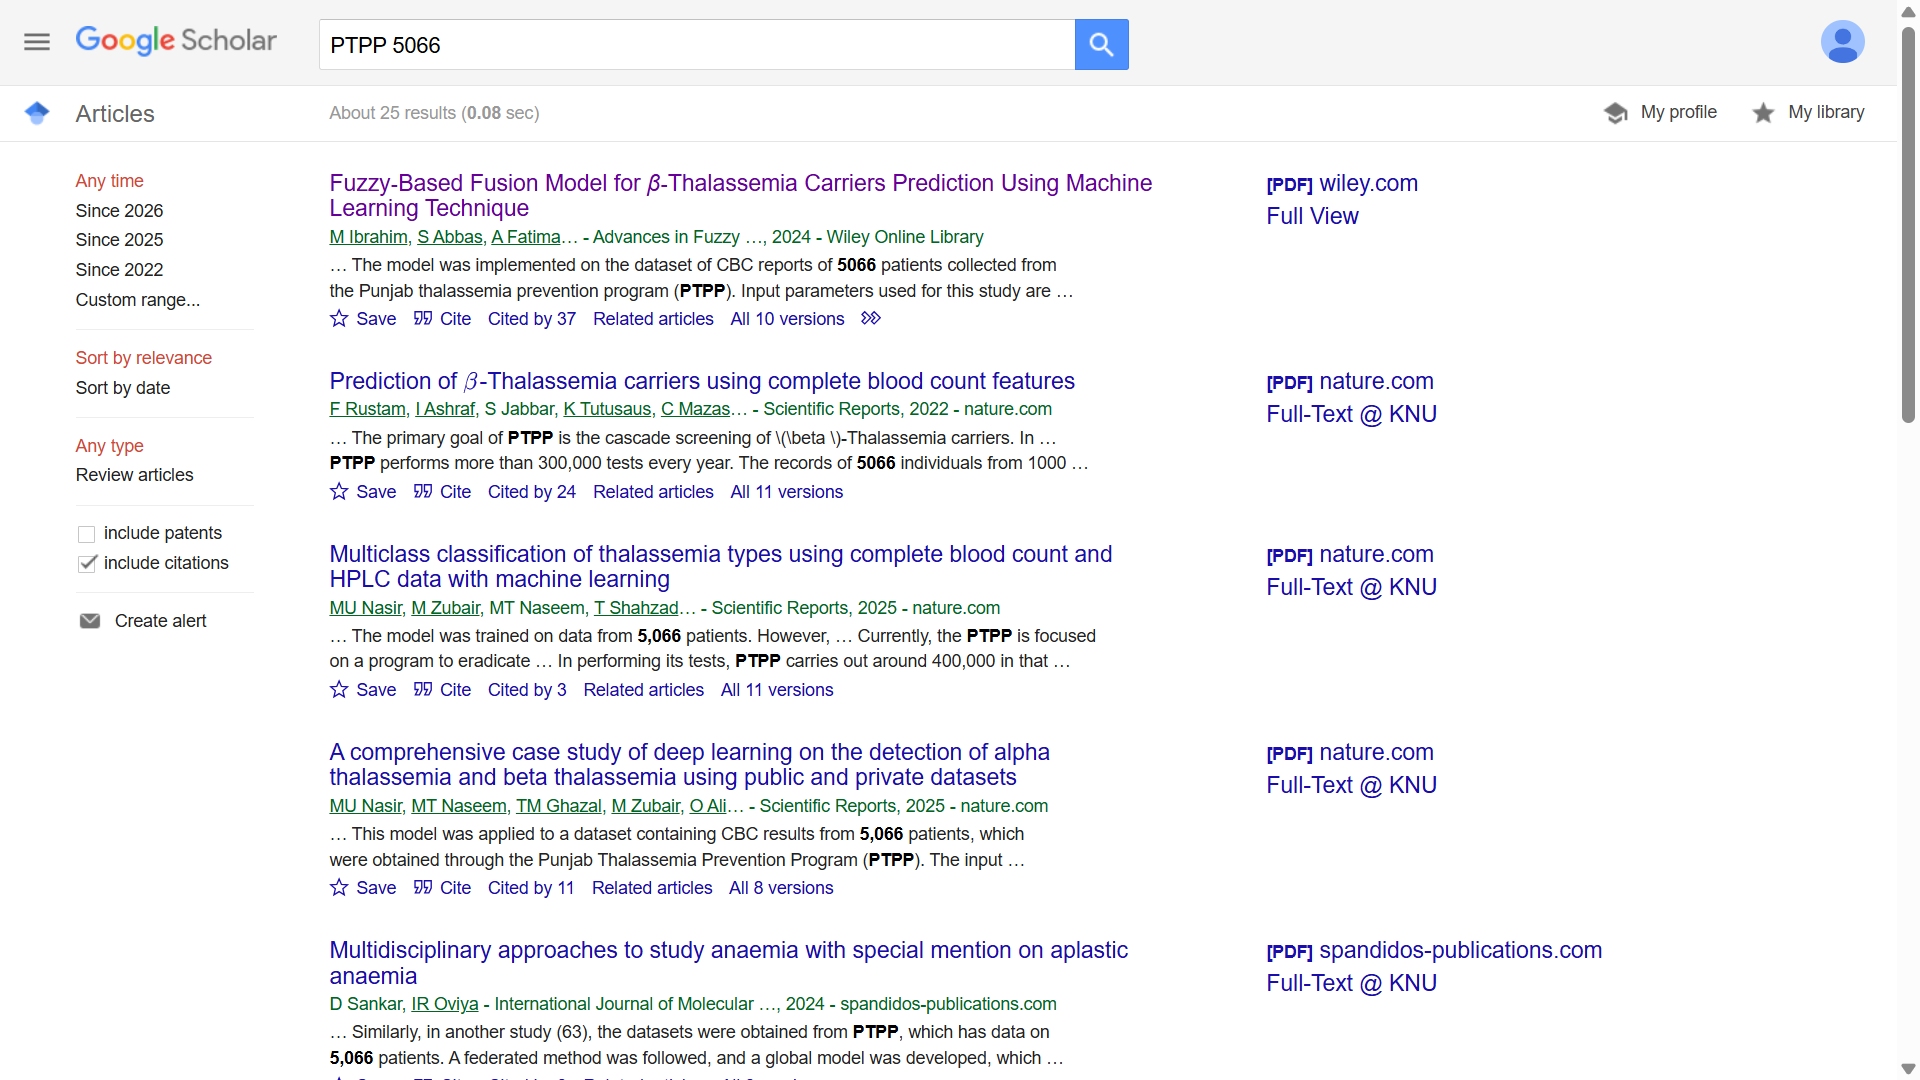Uncheck the include citations checkbox
Screen dimensions: 1920x1080
pyautogui.click(x=87, y=564)
